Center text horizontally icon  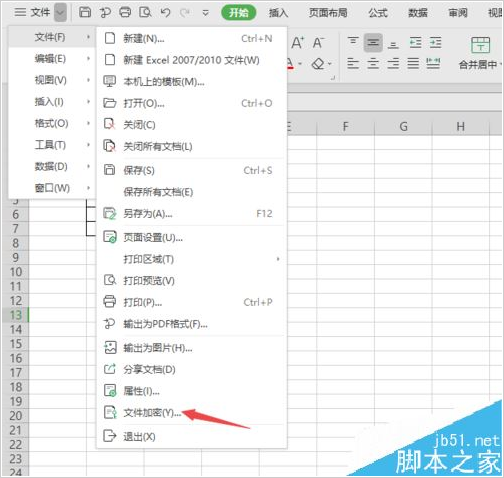373,63
